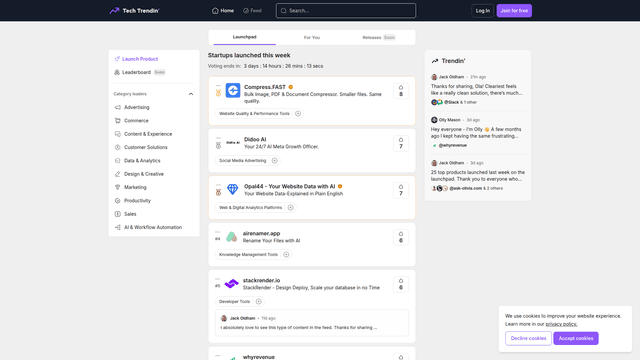Upvote Didoo AI
This screenshot has height=360, width=640.
point(401,143)
